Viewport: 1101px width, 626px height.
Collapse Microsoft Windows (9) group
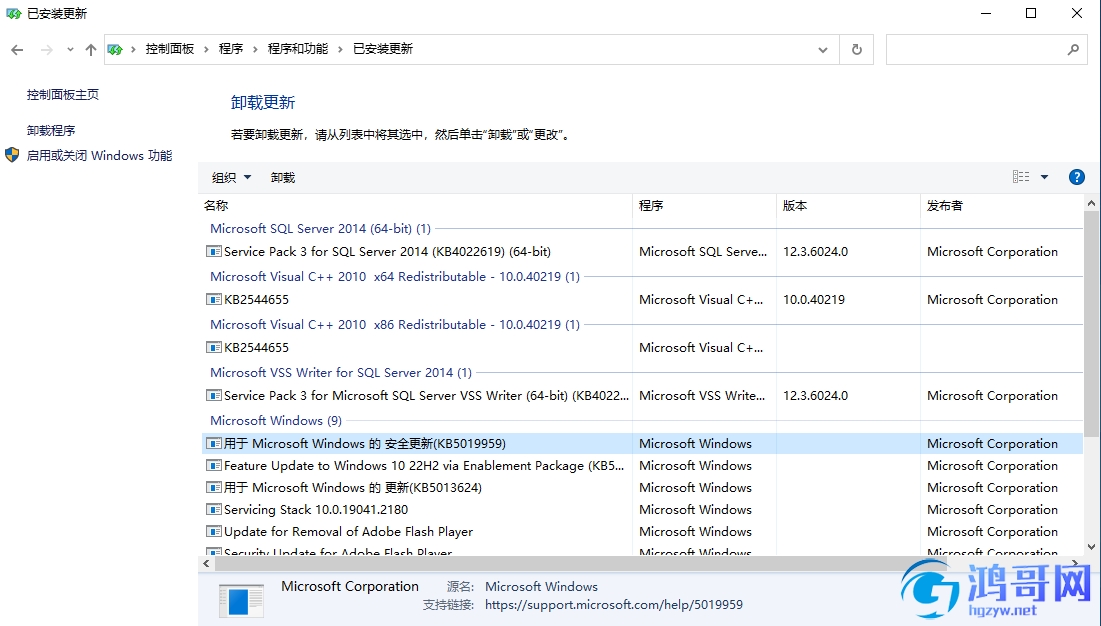(275, 420)
